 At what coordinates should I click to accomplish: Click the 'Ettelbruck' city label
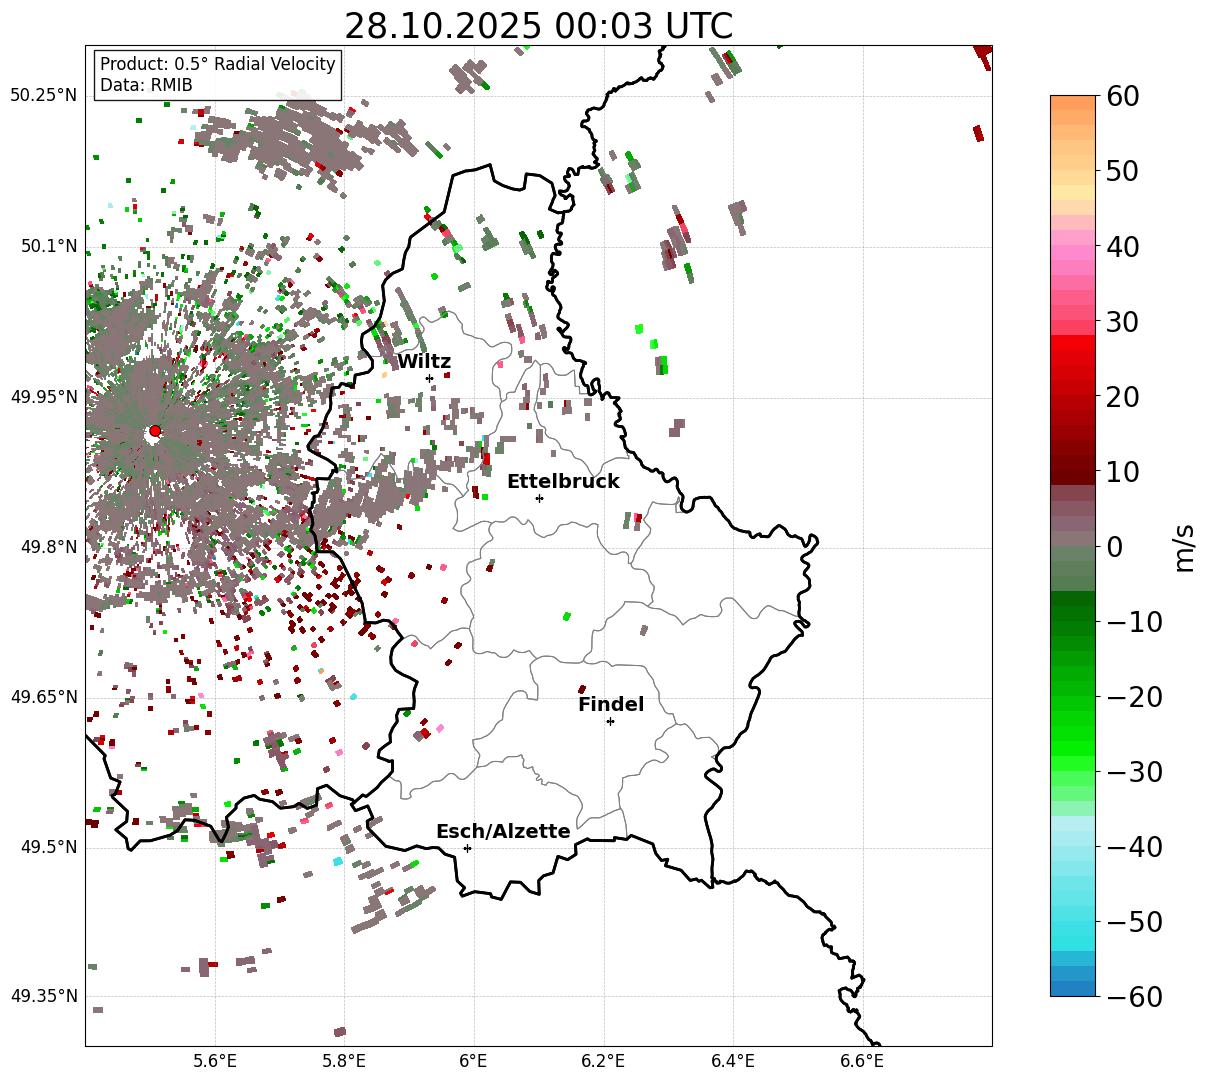pos(563,482)
